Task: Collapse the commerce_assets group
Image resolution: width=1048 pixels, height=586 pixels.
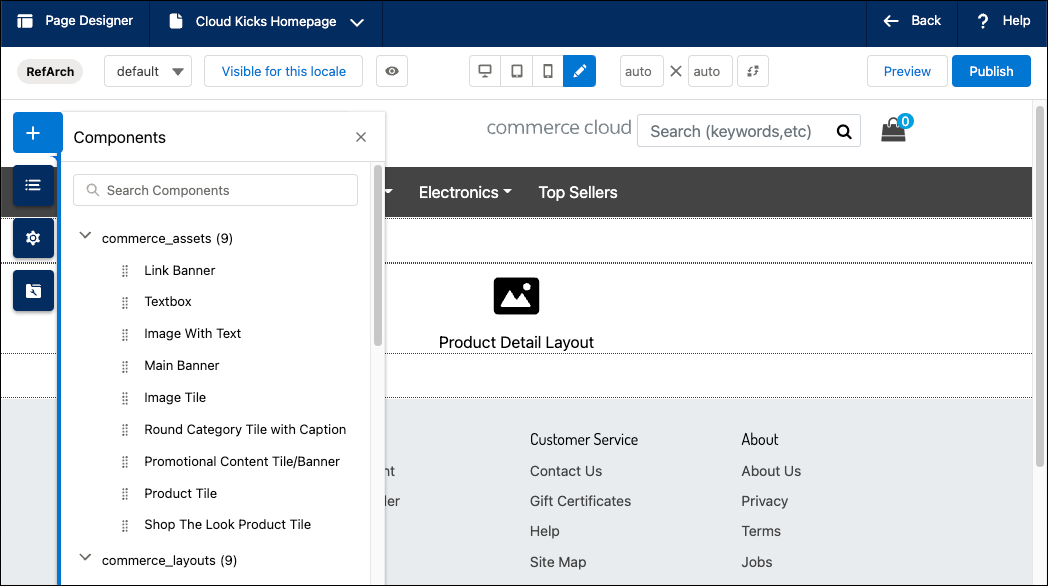Action: pyautogui.click(x=85, y=235)
